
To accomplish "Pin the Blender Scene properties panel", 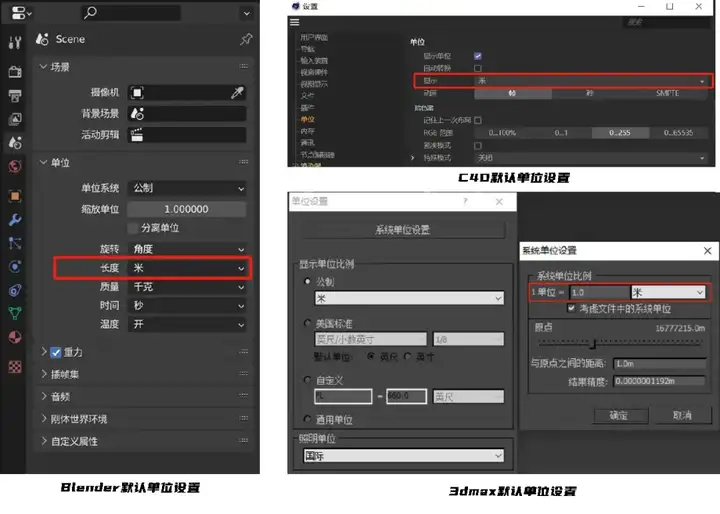I will click(x=246, y=39).
